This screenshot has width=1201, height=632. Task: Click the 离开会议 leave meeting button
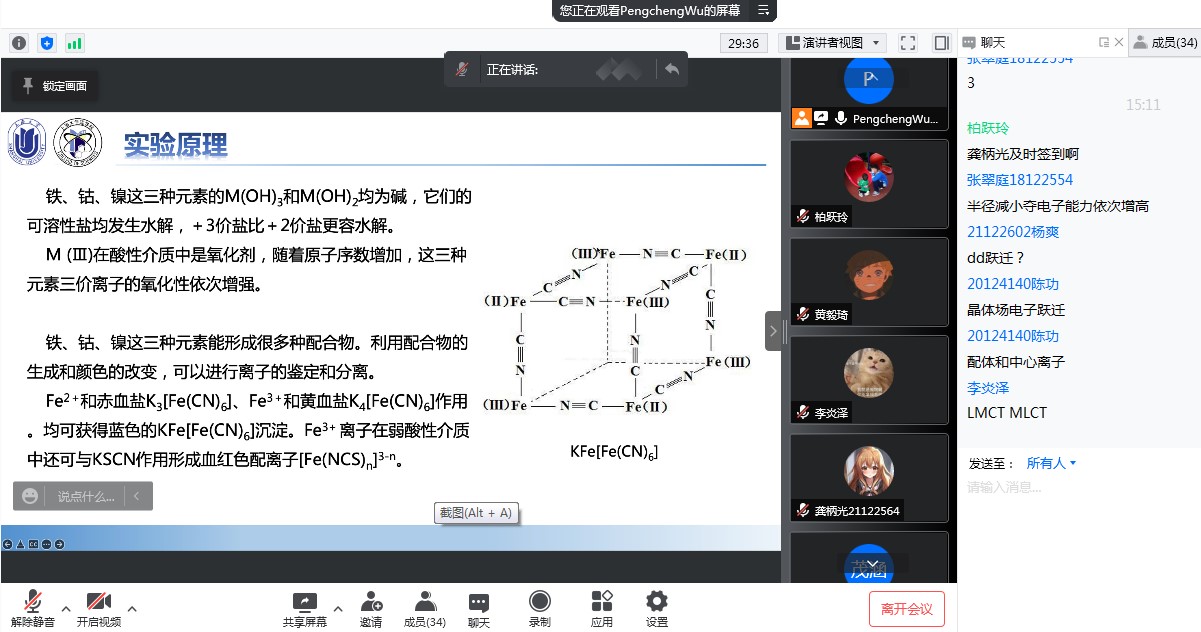(906, 609)
